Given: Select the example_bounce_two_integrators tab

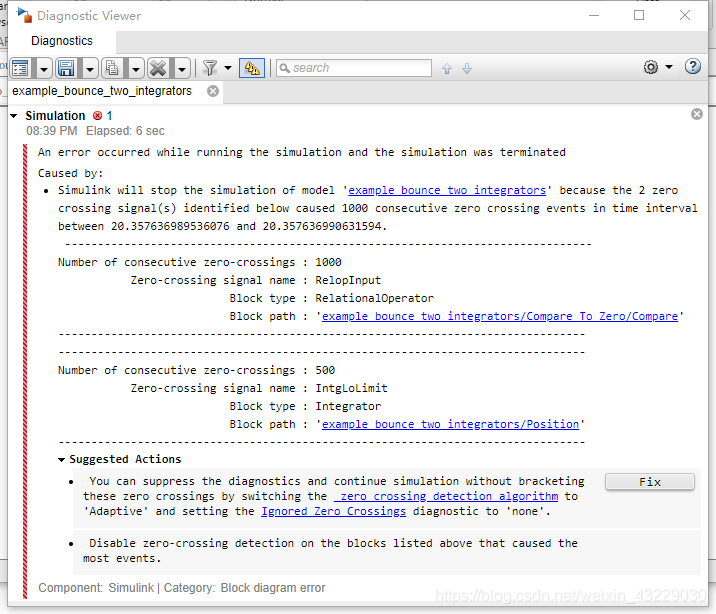Looking at the screenshot, I should 102,91.
